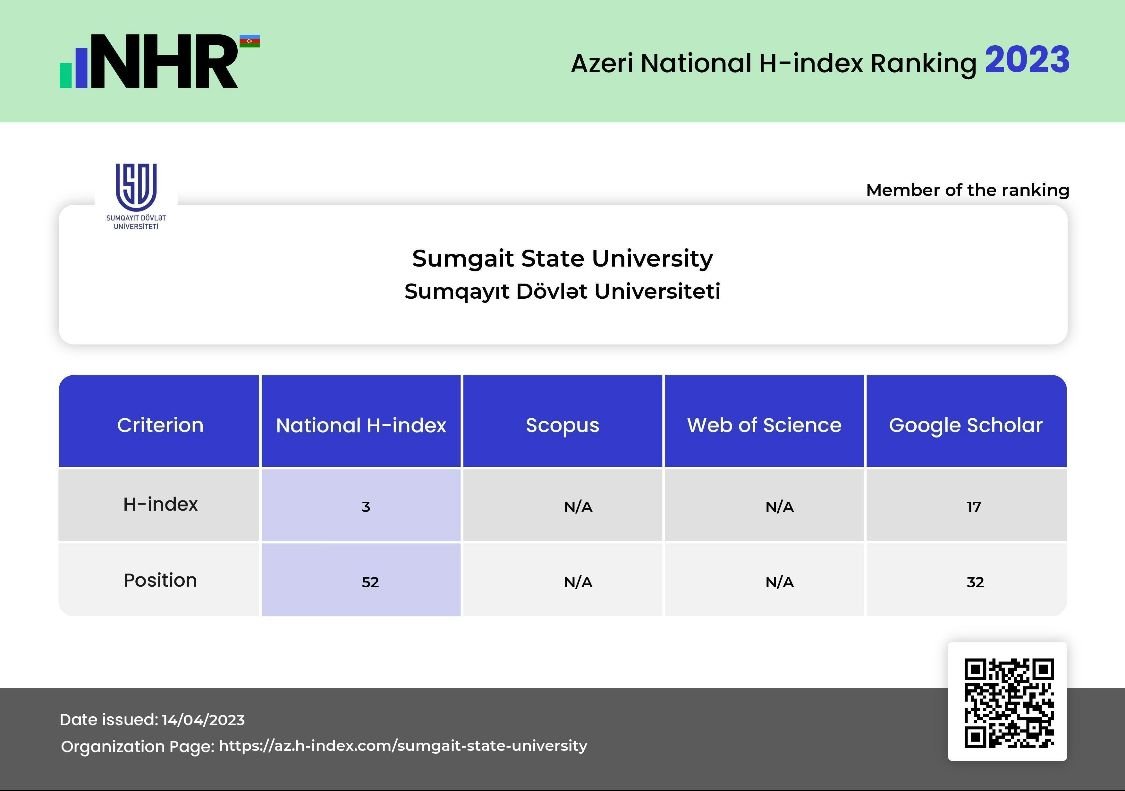Select the National H-index column header

(x=361, y=425)
